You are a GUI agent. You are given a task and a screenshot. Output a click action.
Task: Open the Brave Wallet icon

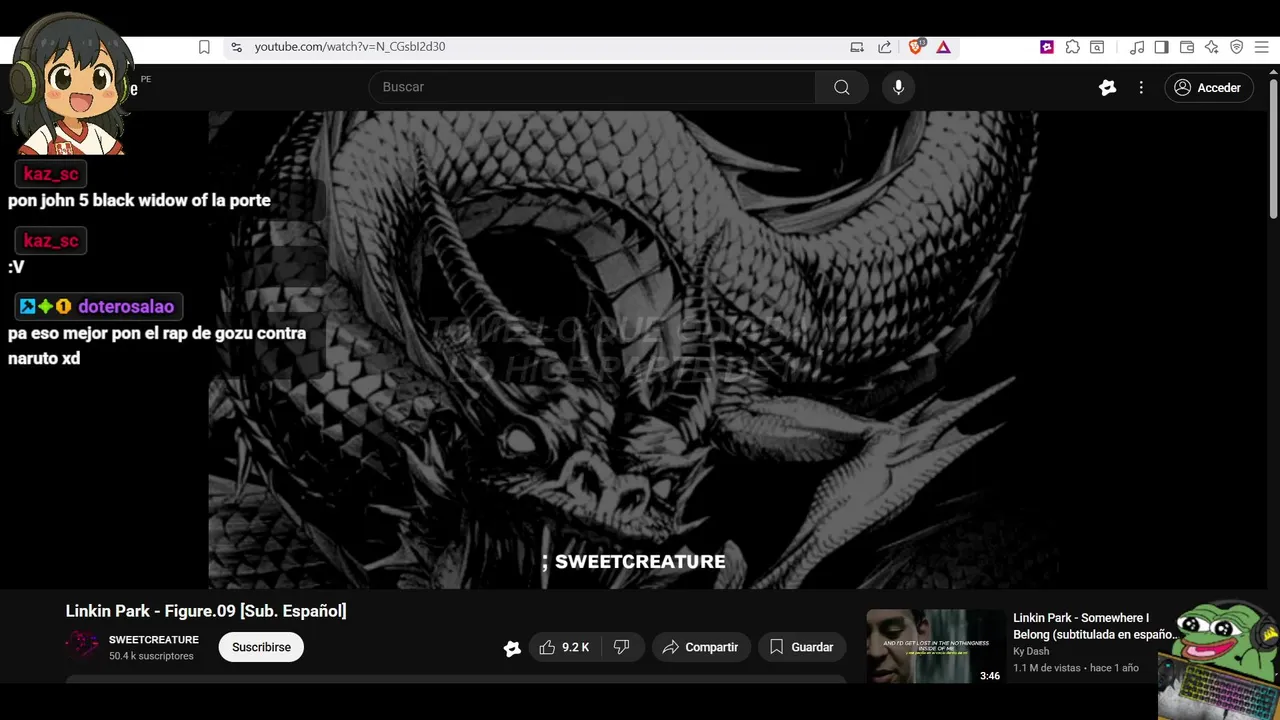[1187, 47]
